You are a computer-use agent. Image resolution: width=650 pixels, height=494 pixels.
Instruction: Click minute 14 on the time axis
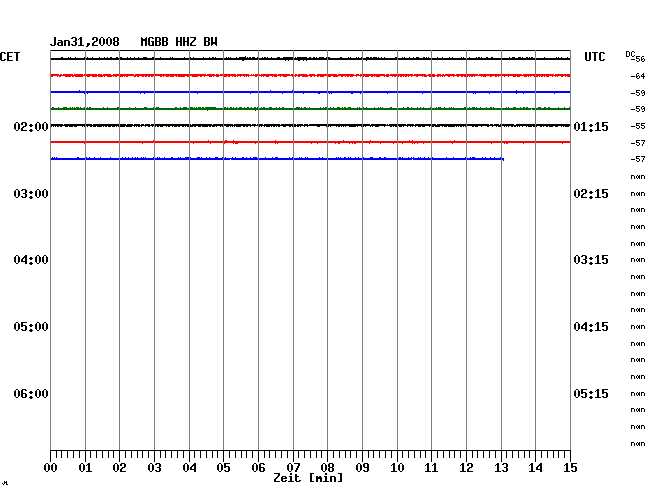pos(535,468)
